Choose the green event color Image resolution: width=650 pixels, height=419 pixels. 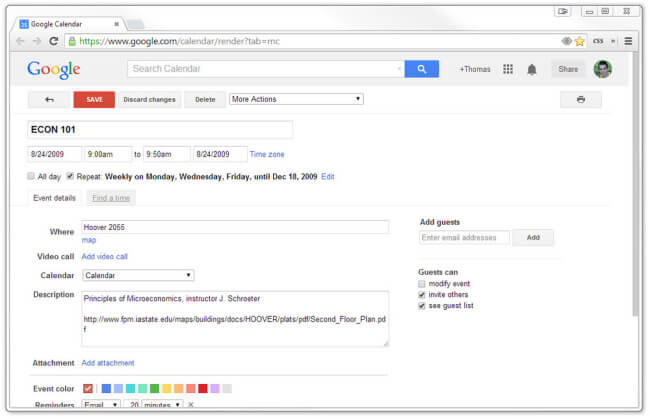(x=155, y=388)
